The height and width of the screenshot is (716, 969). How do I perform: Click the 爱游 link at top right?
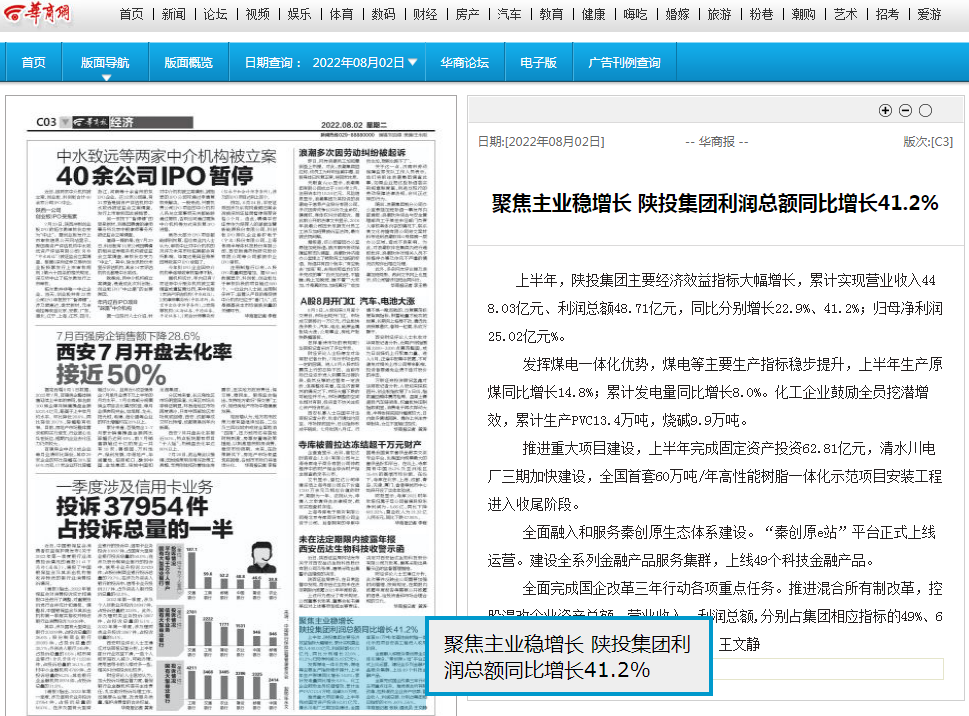pyautogui.click(x=929, y=14)
